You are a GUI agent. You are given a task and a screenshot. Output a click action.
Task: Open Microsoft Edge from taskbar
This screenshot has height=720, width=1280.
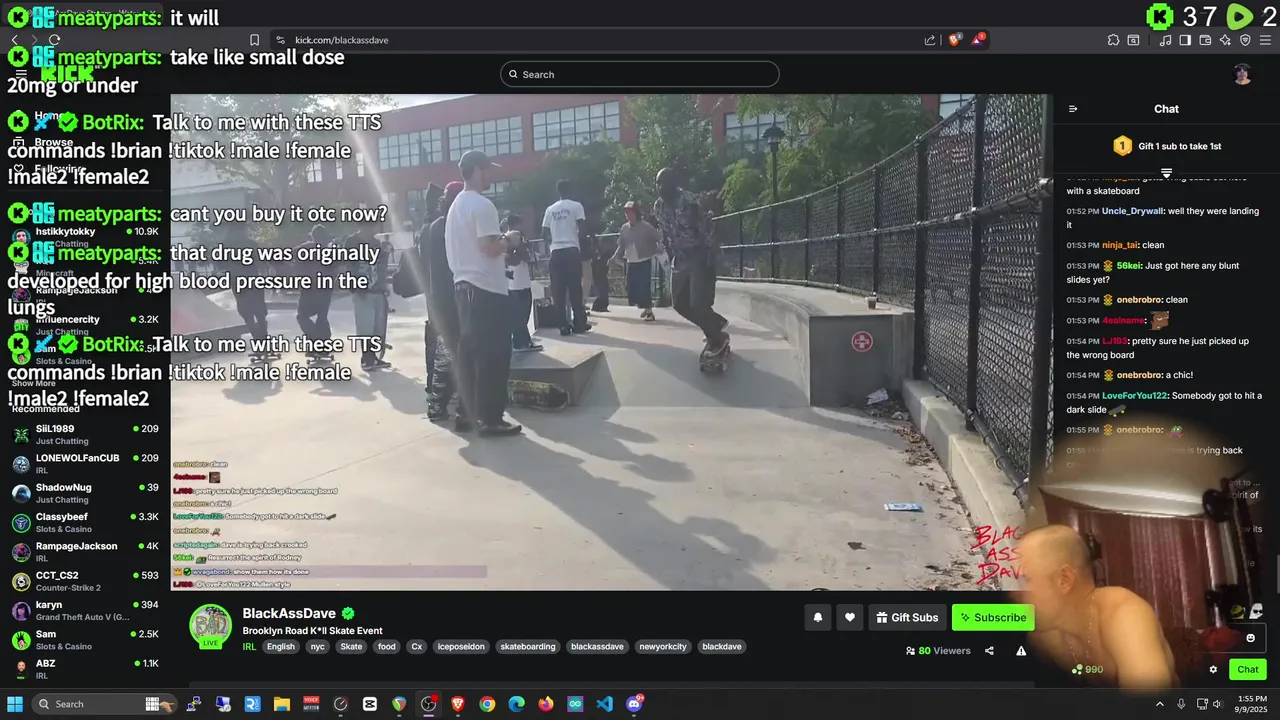pos(516,704)
